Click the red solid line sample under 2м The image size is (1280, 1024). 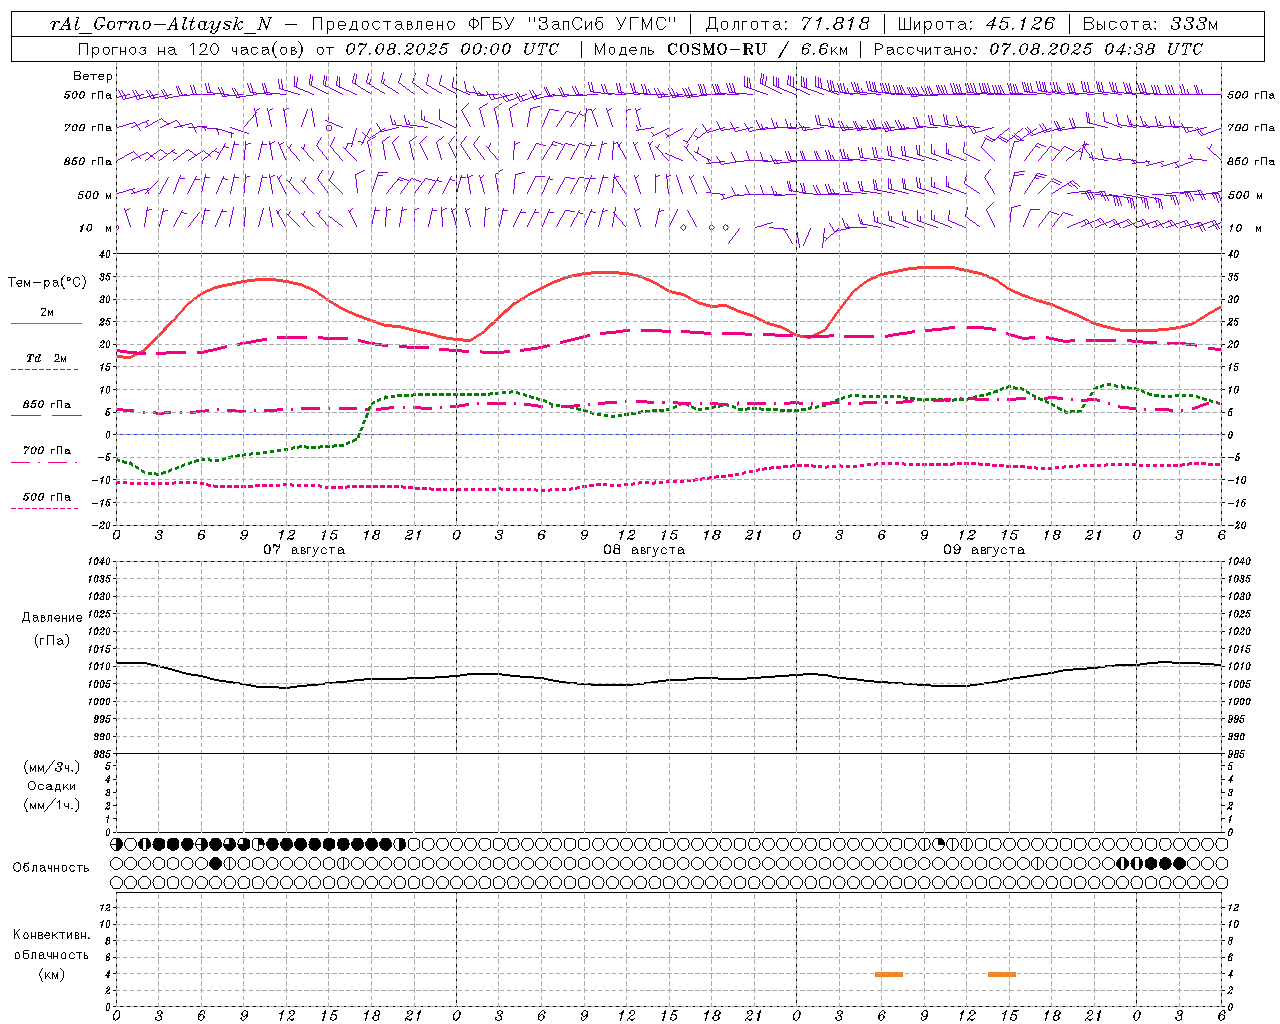coord(46,324)
